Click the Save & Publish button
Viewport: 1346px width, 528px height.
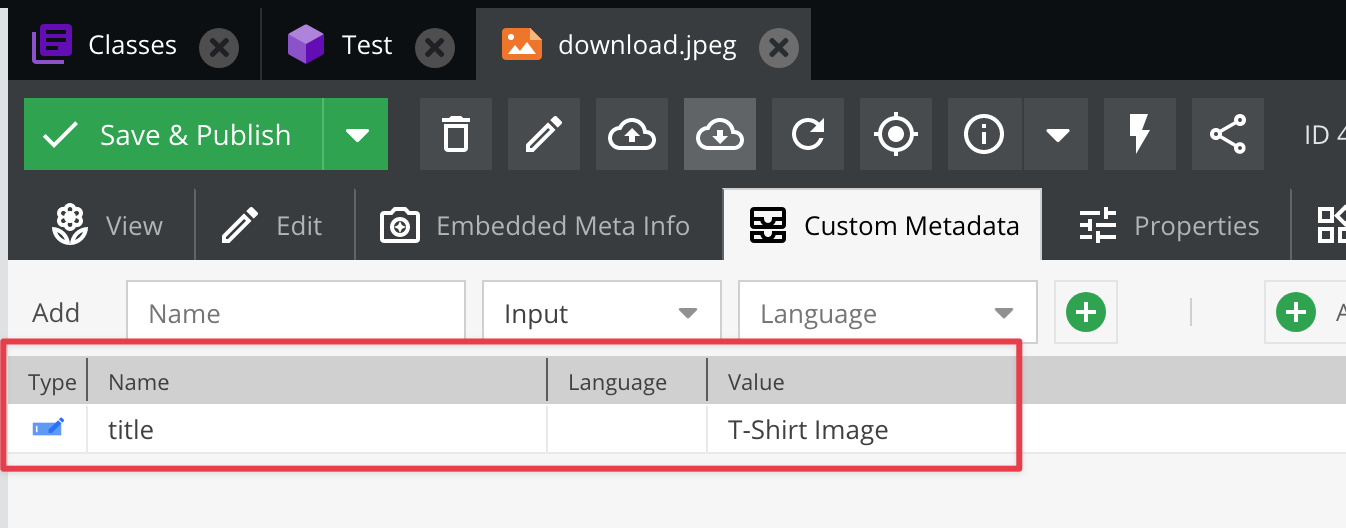(x=174, y=134)
